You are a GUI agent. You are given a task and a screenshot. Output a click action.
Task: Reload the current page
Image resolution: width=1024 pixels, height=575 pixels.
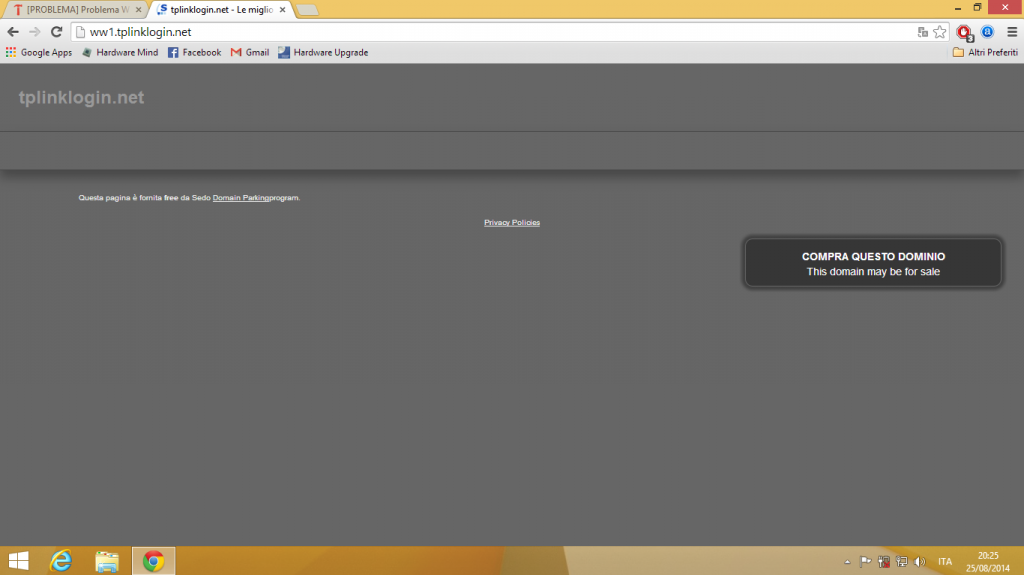[x=56, y=32]
